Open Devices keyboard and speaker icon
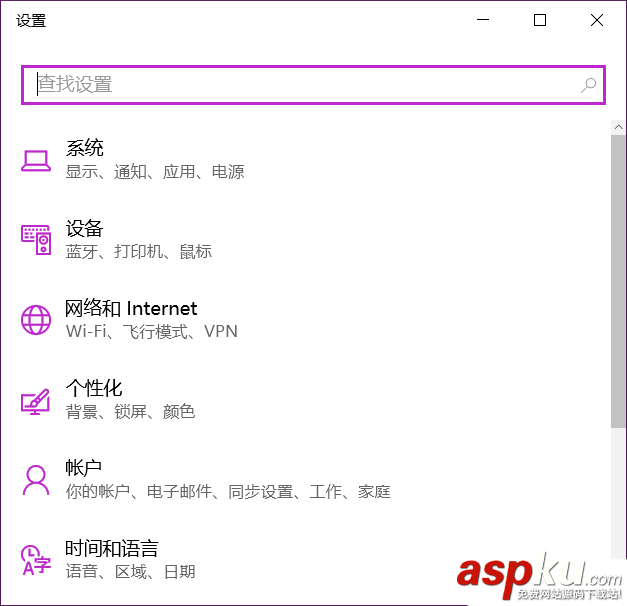The width and height of the screenshot is (627, 606). point(36,240)
